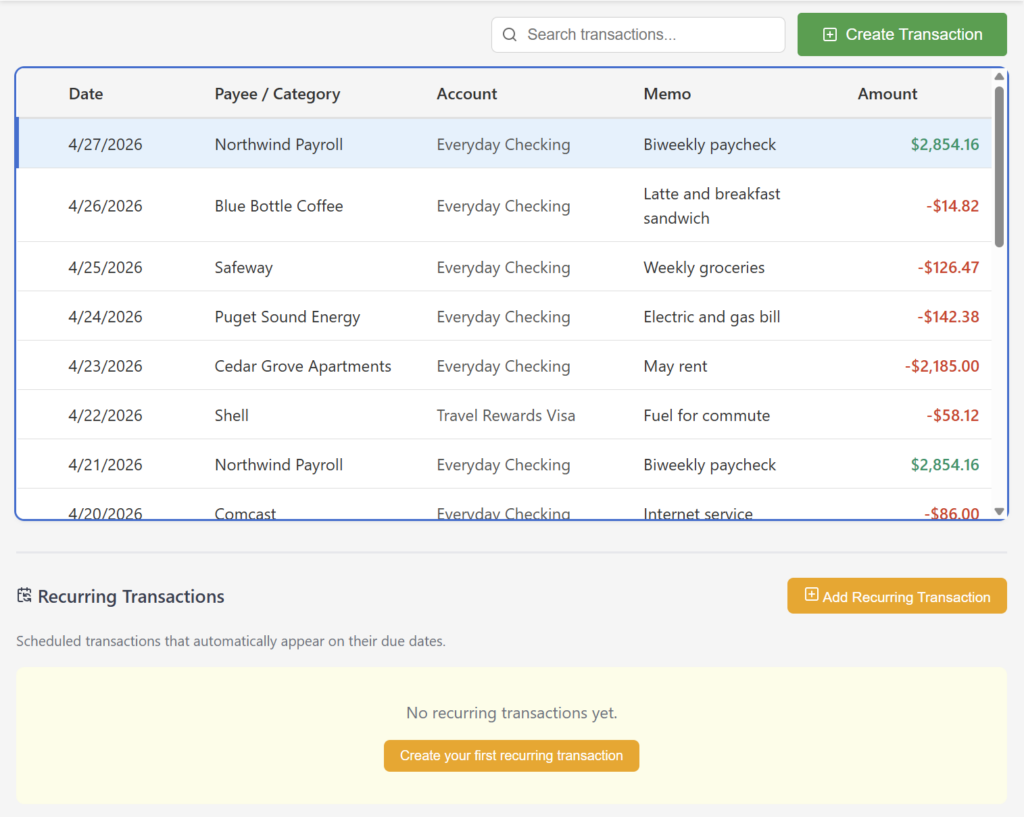Click the search magnifier icon
This screenshot has height=817, width=1024.
pos(510,35)
